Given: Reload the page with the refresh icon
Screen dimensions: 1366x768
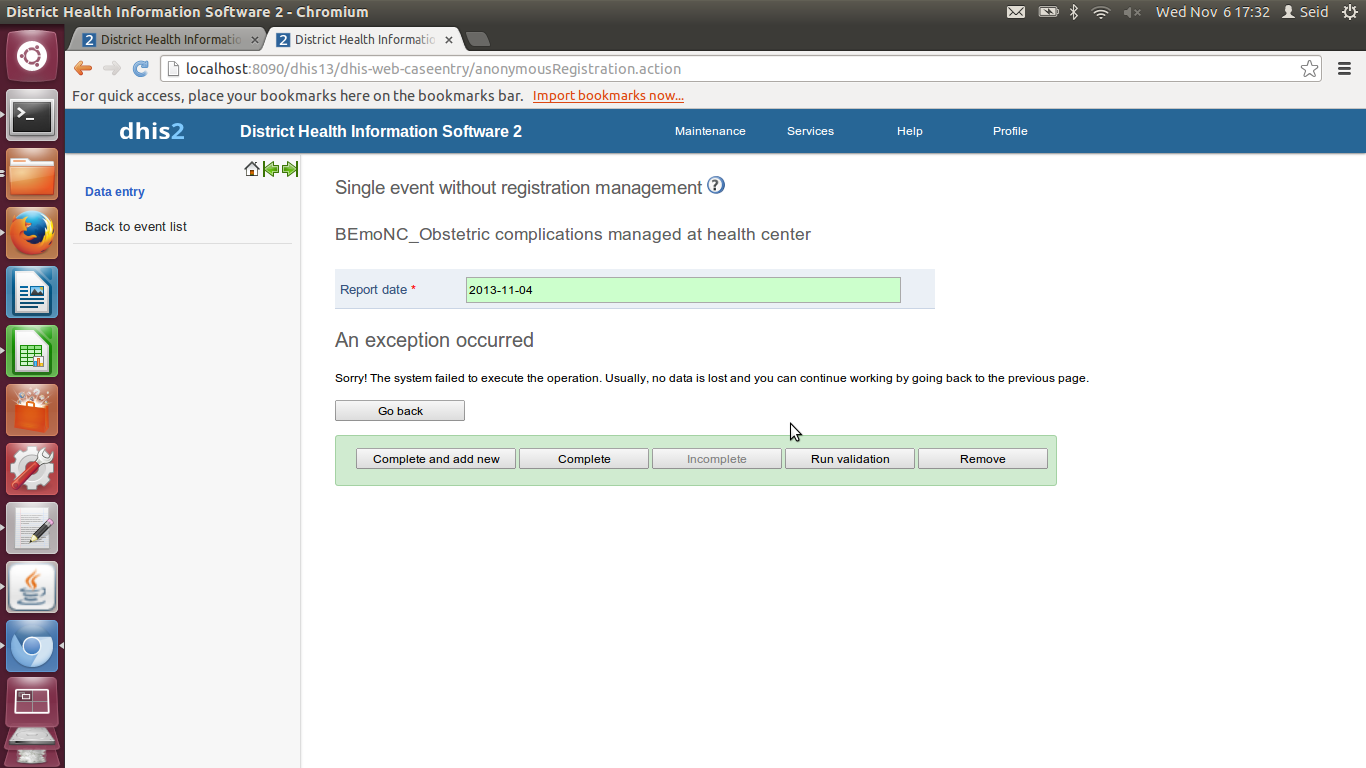Looking at the screenshot, I should point(141,69).
